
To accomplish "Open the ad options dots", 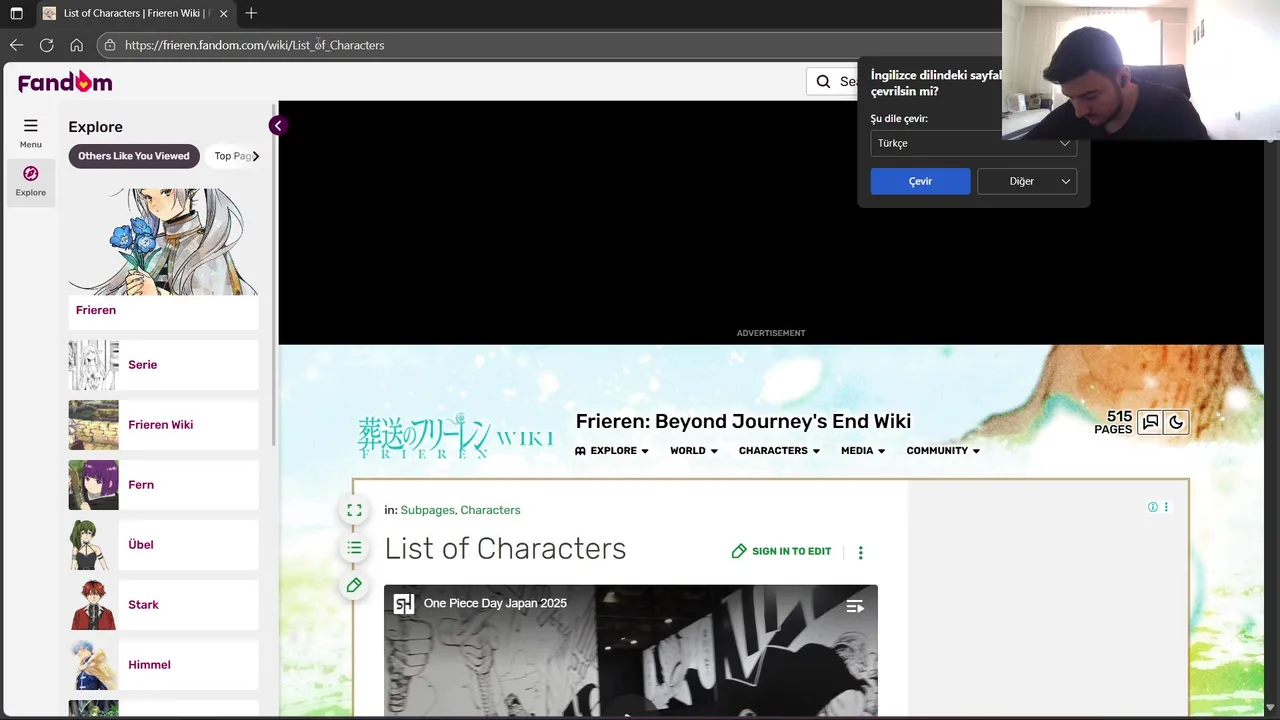I will tap(1165, 507).
